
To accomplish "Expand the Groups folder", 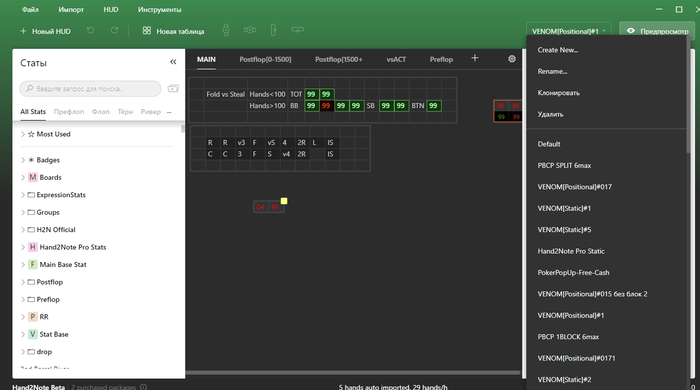I will point(23,212).
